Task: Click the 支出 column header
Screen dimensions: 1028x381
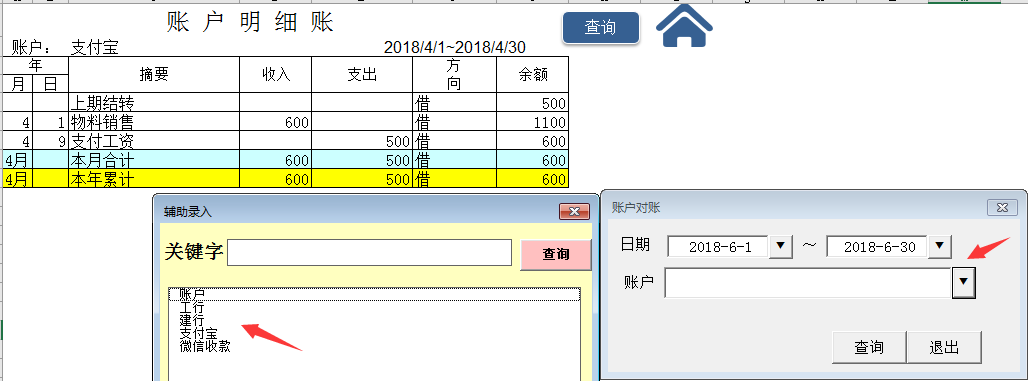Action: coord(362,75)
